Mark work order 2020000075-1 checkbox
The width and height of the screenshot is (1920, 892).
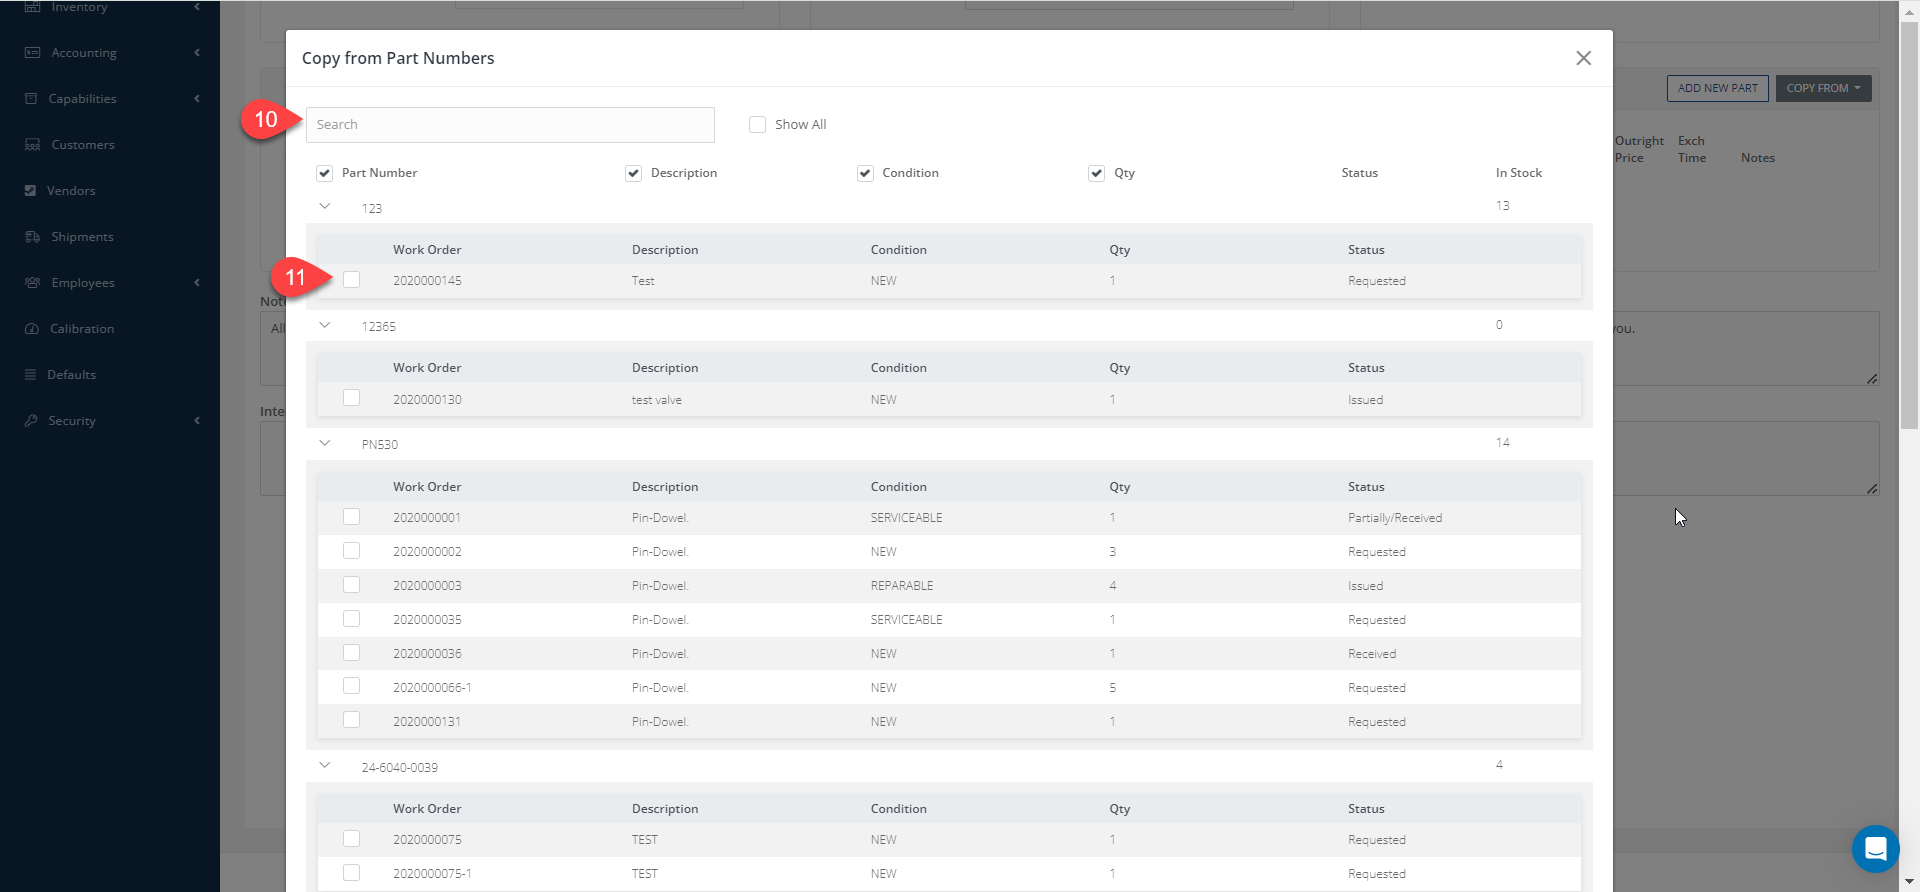coord(351,873)
